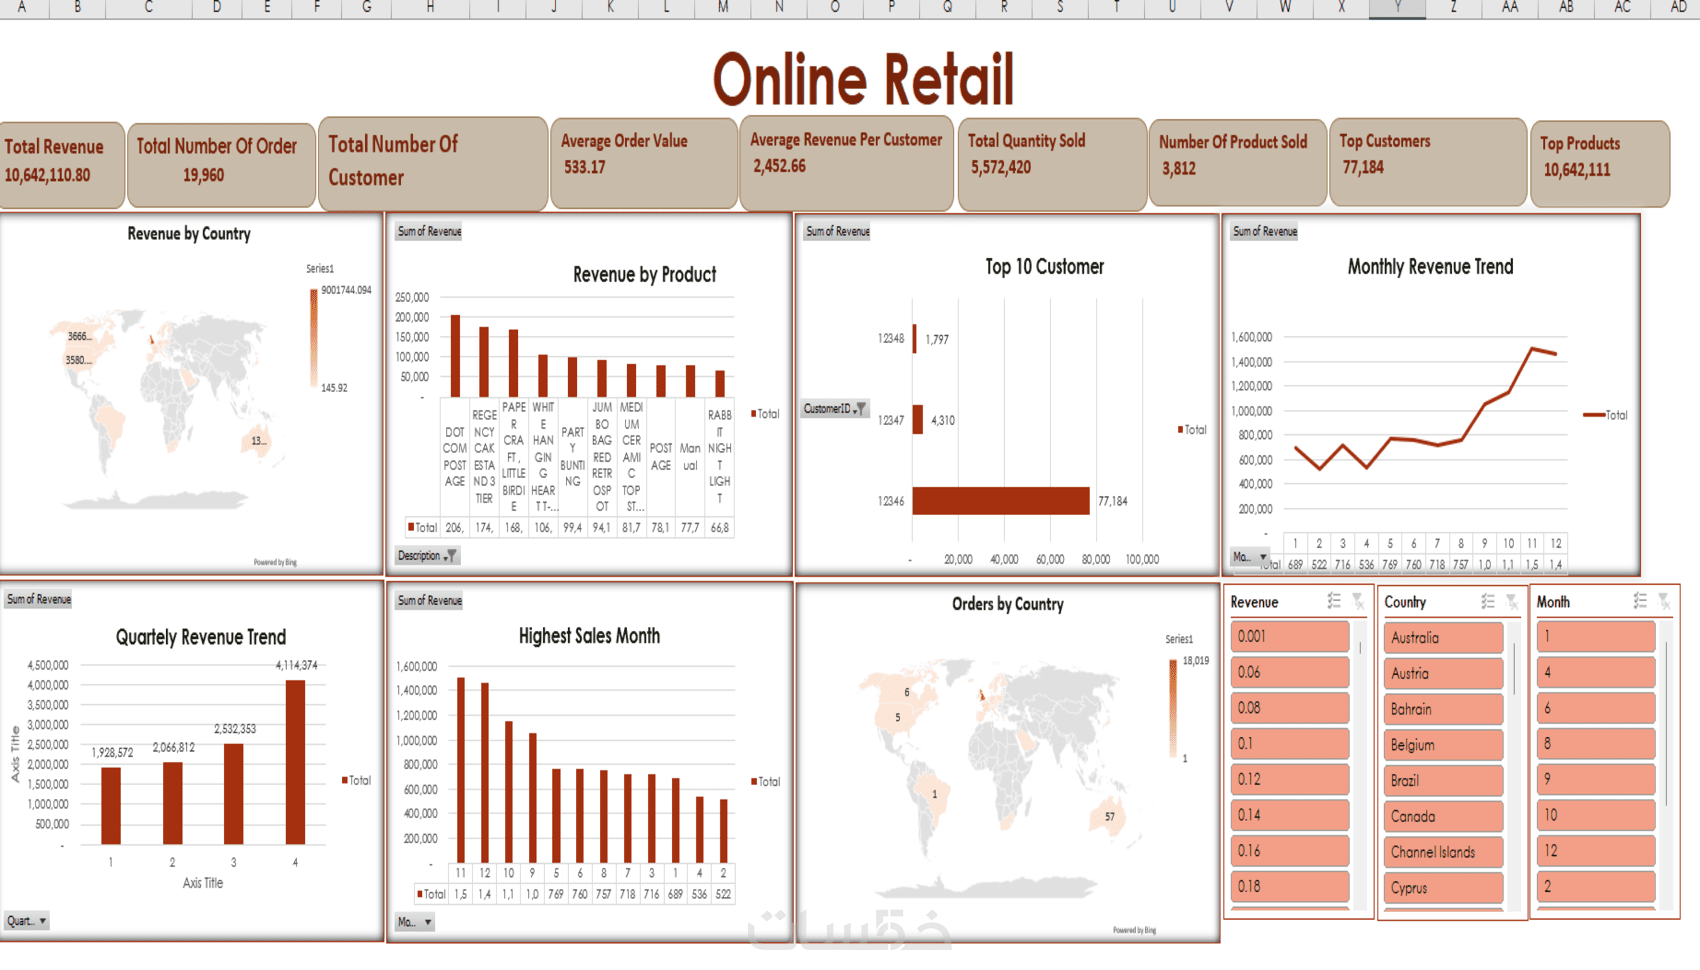Click the DOTCOM POSTAGE bar in Revenue by Product
The height and width of the screenshot is (970, 1700).
pos(456,357)
